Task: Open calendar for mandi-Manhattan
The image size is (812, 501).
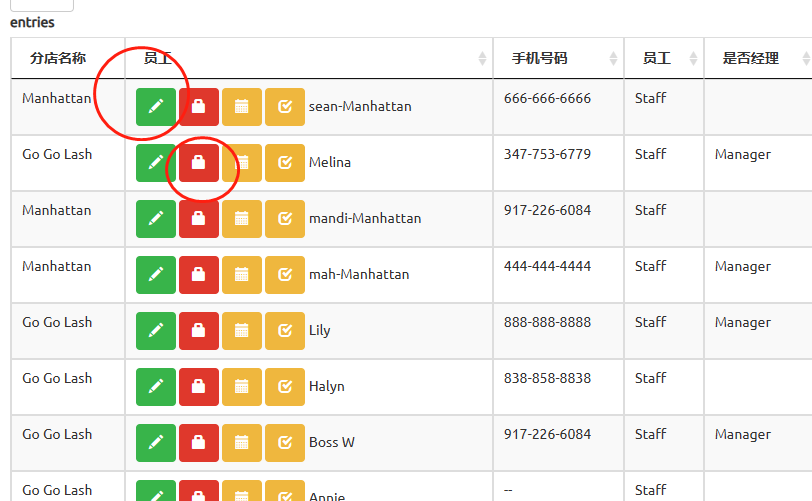Action: 242,219
